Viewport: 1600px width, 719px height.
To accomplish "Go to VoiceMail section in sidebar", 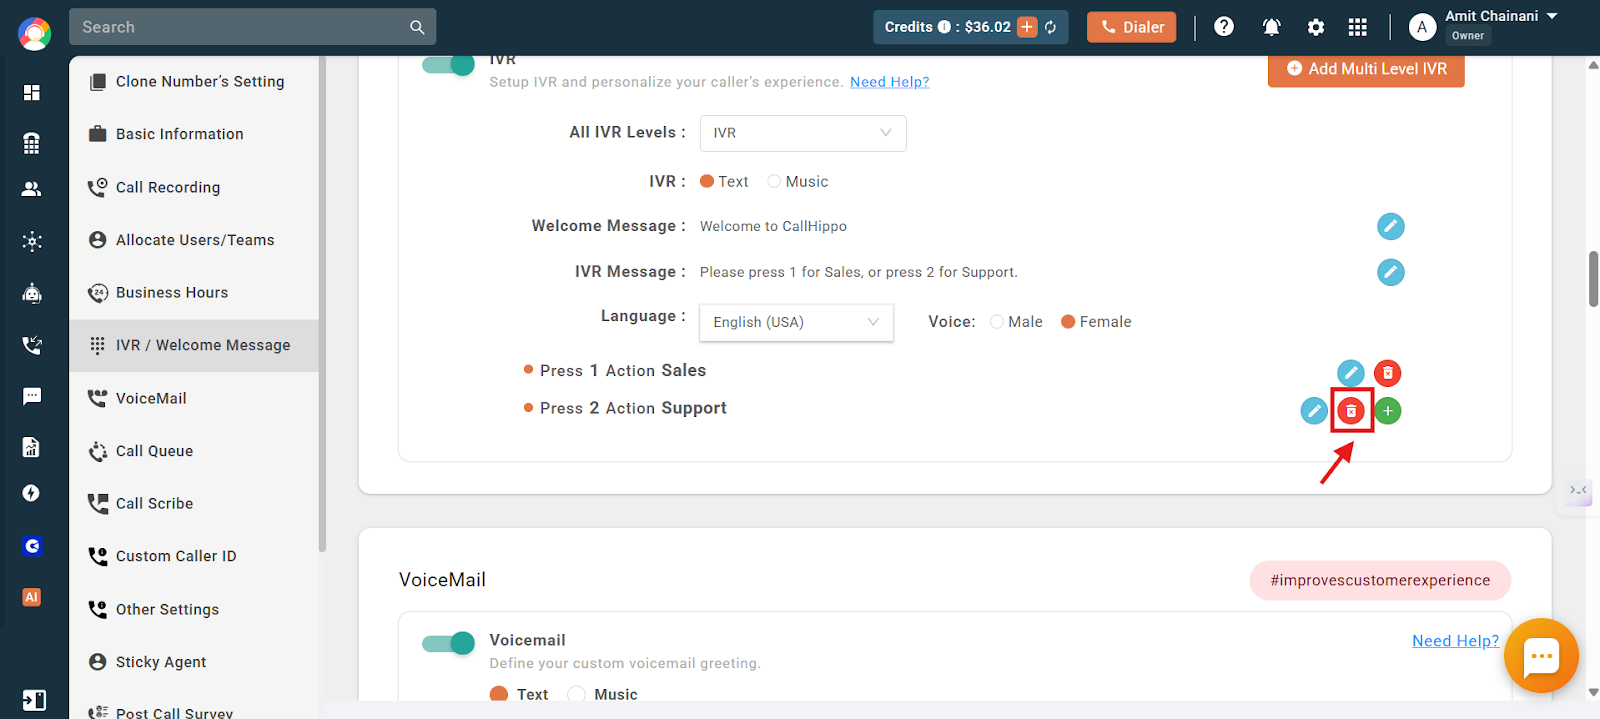I will 194,398.
